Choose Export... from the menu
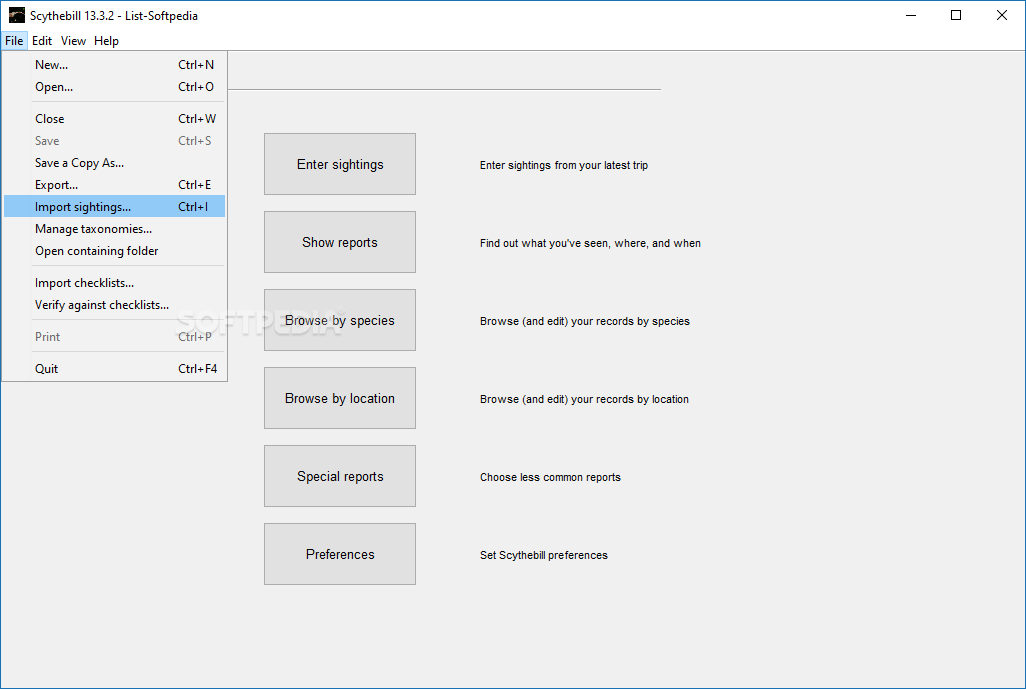The width and height of the screenshot is (1026, 689). [x=115, y=185]
